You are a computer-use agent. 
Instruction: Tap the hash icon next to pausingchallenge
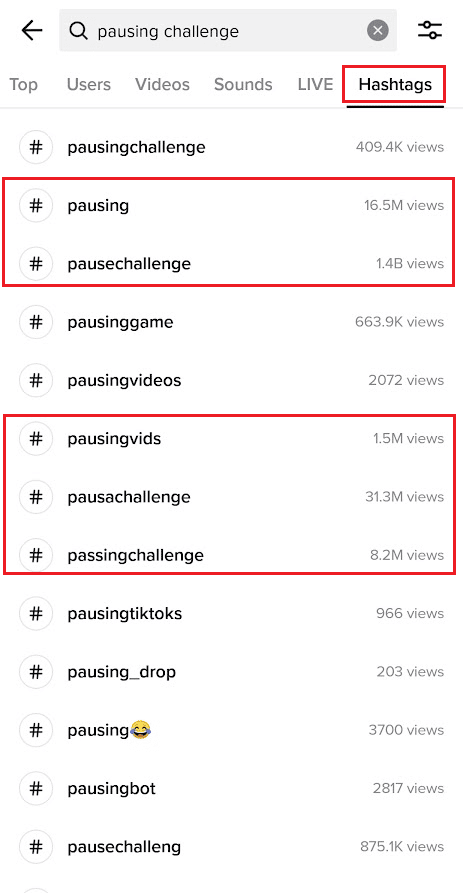(36, 148)
